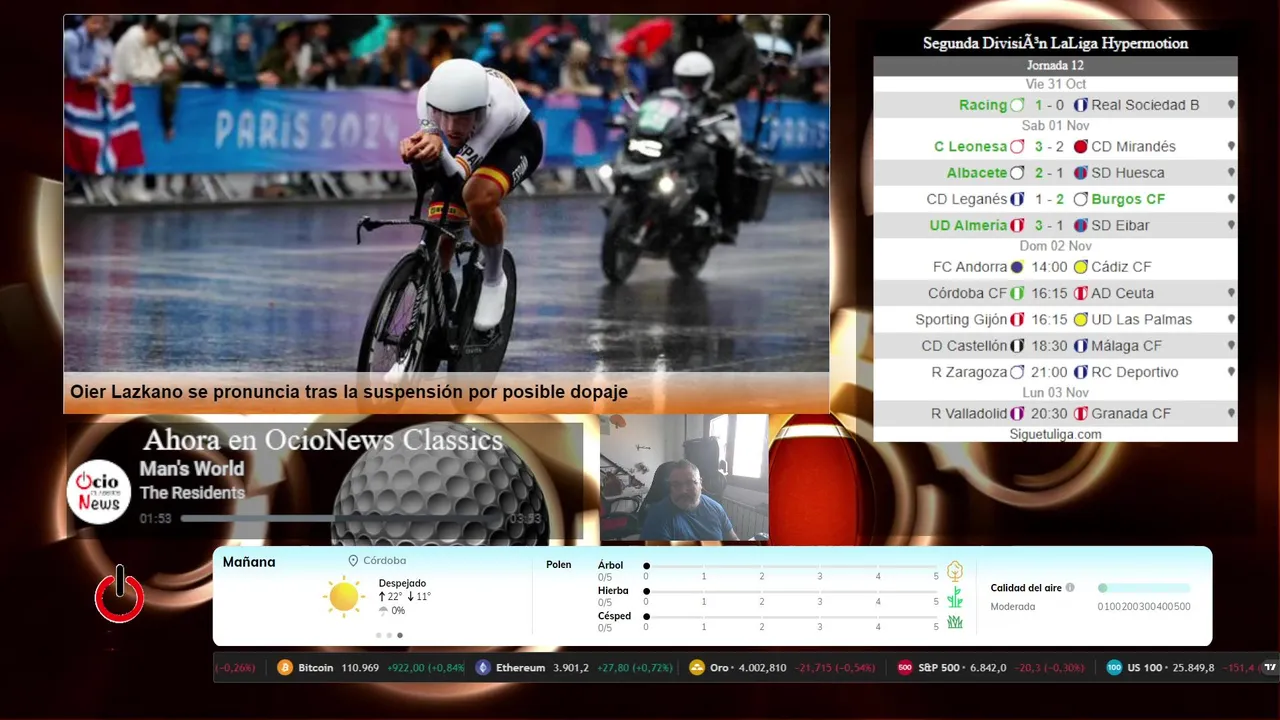Open the US 100 ticker entry
The height and width of the screenshot is (720, 1280).
(1180, 667)
